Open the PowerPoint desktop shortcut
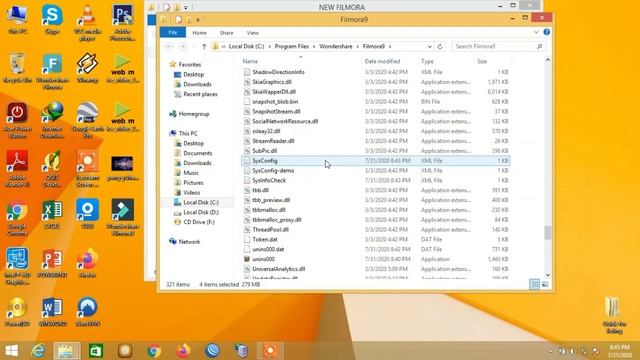This screenshot has width=640, height=360. 52,263
